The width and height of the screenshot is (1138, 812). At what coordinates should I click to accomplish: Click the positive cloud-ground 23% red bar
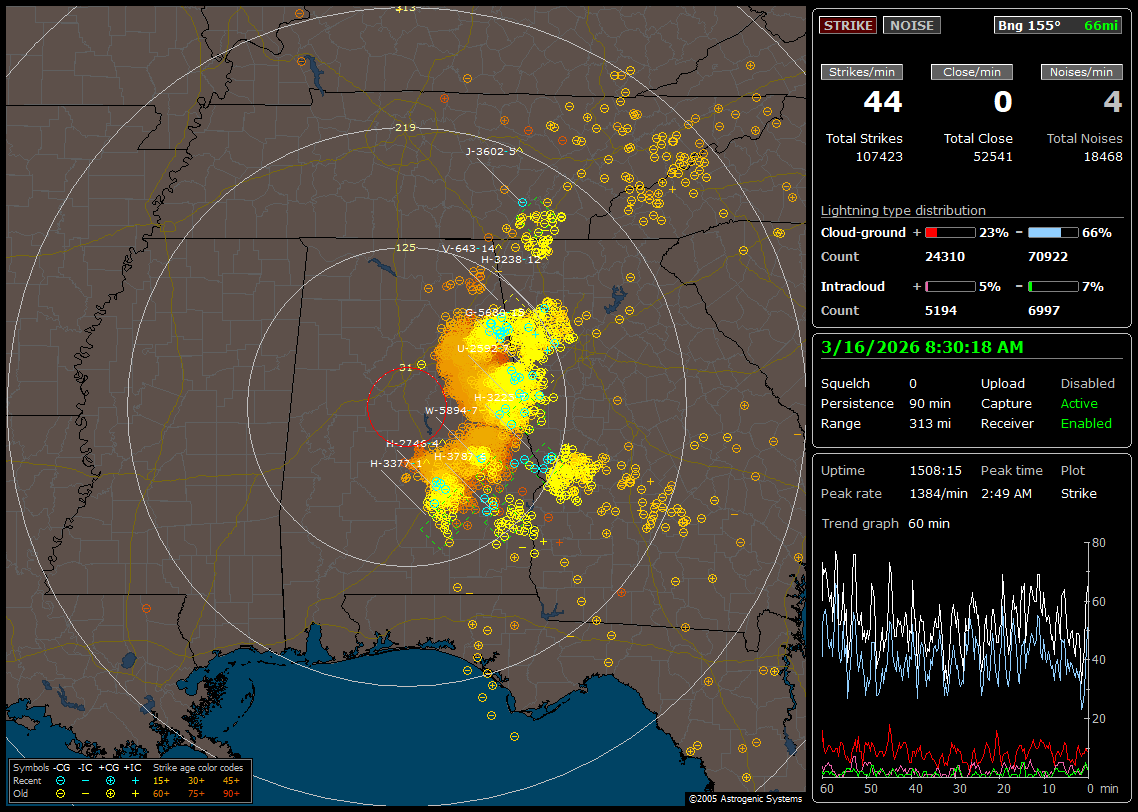(x=949, y=232)
